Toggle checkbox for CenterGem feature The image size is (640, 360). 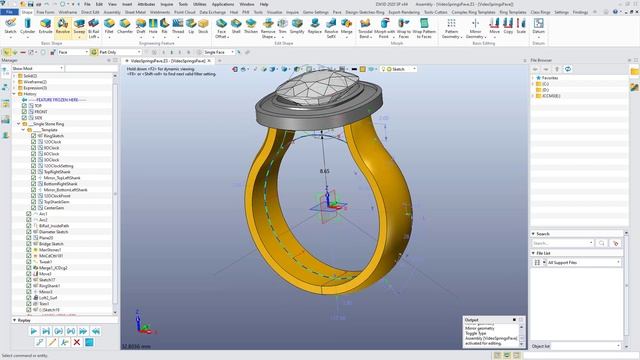pos(33,208)
